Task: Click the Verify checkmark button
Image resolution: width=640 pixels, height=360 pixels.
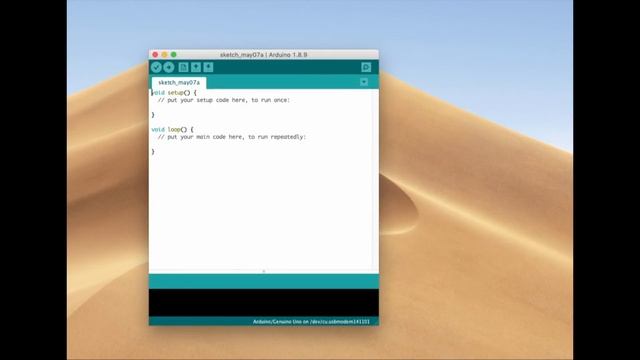Action: [x=156, y=67]
